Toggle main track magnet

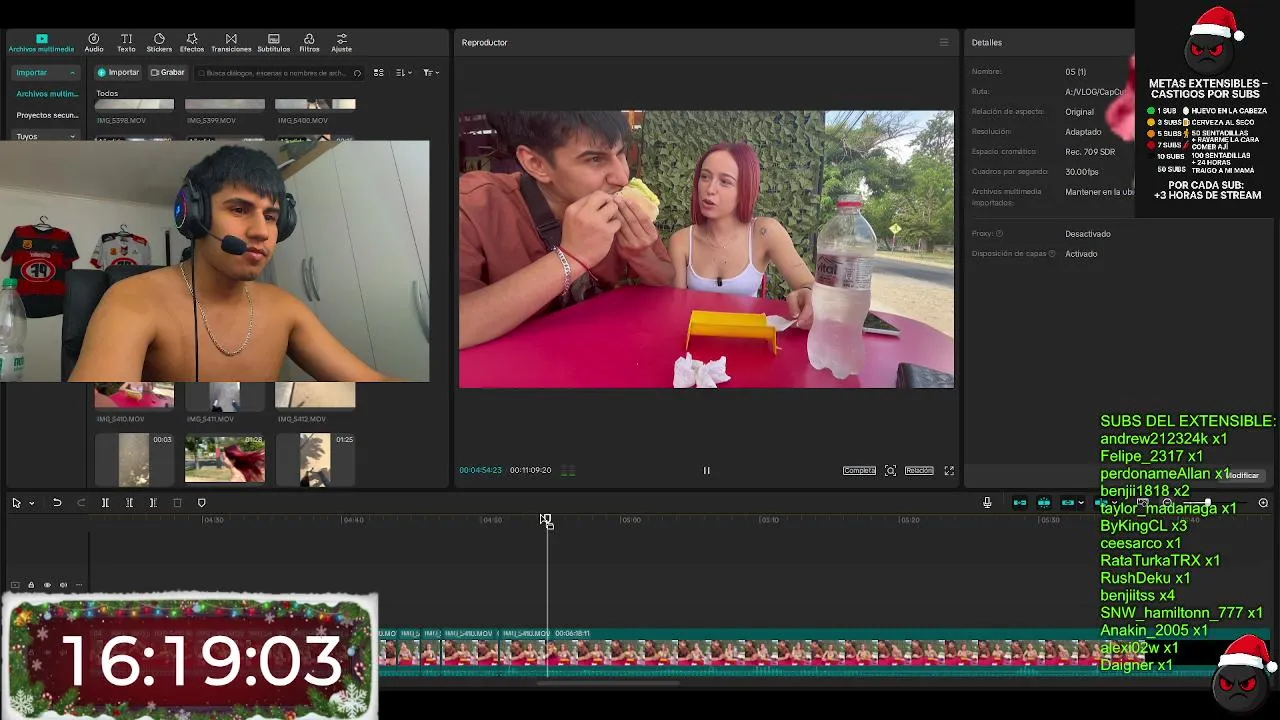click(x=1020, y=503)
